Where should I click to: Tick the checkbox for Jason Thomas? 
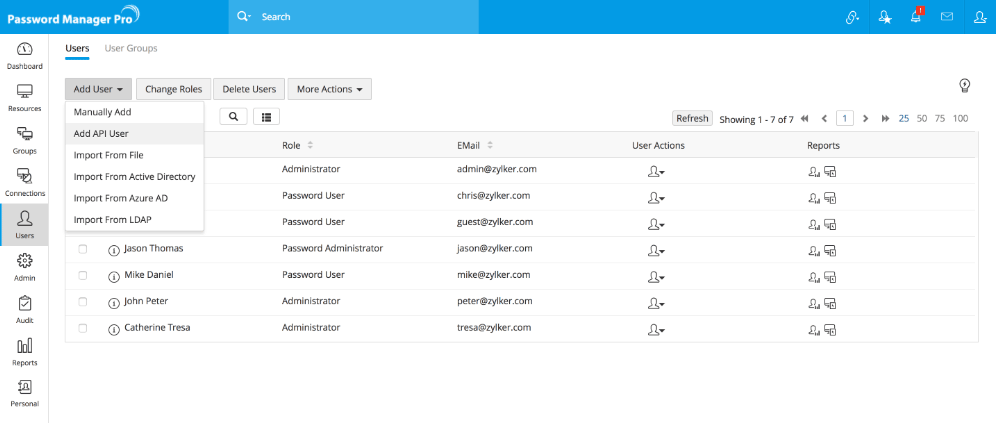[x=83, y=249]
